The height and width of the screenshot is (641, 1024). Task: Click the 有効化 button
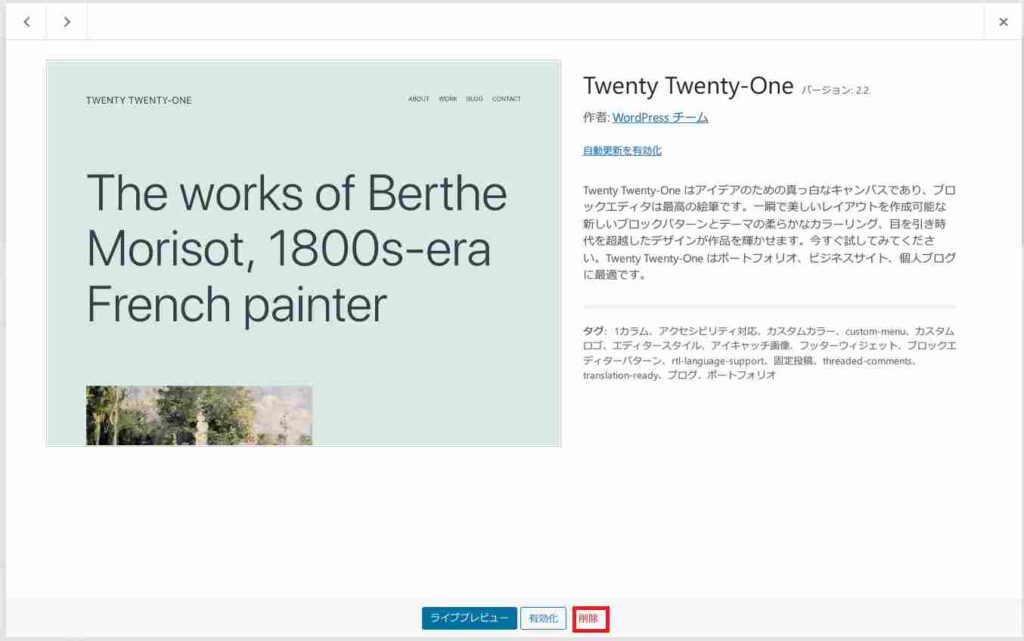(543, 618)
